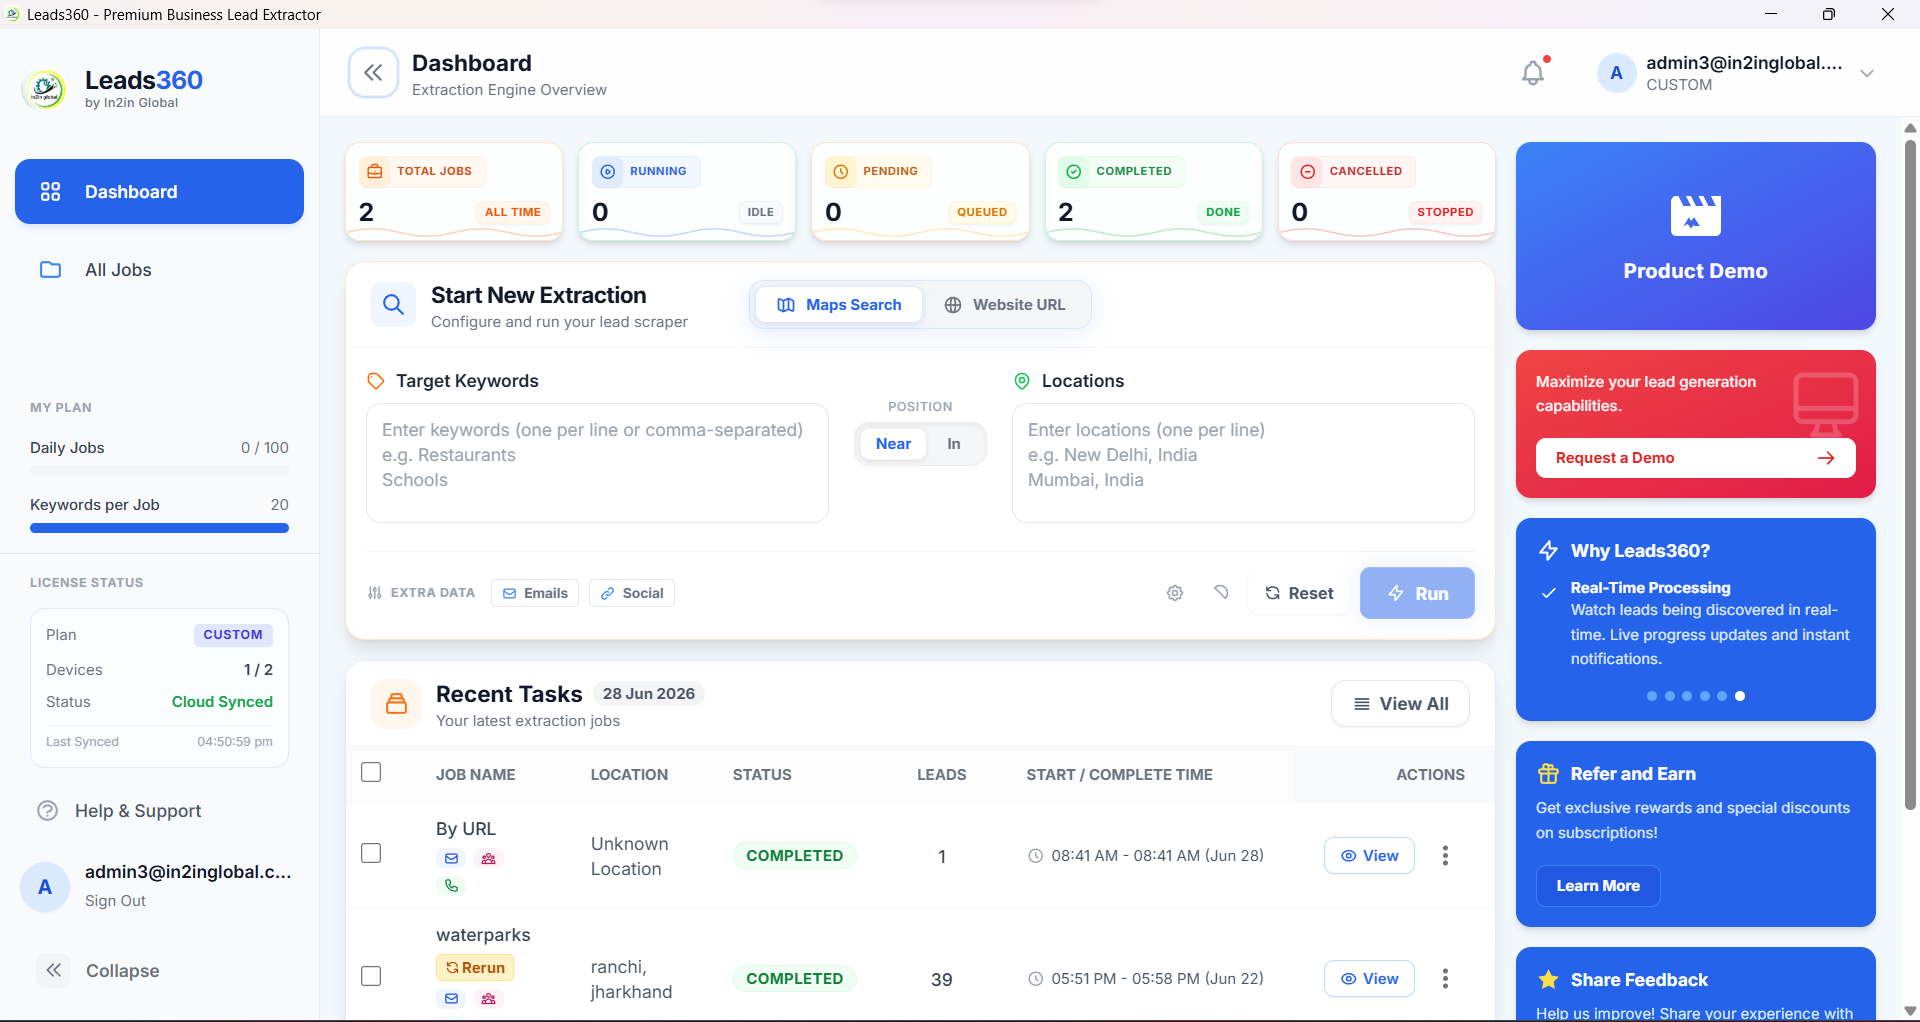Check the By URL job checkbox

(371, 853)
